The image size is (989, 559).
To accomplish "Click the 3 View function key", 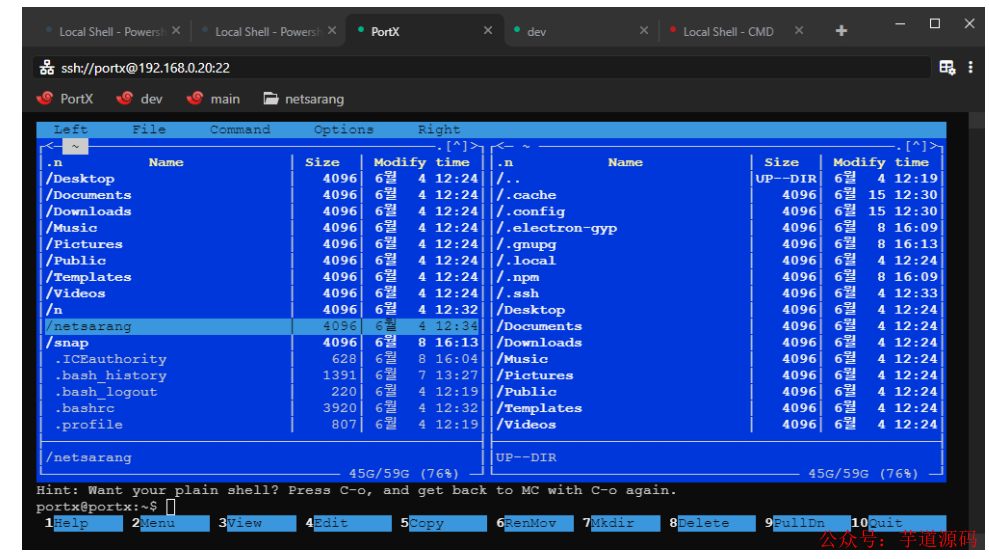I will tap(257, 523).
